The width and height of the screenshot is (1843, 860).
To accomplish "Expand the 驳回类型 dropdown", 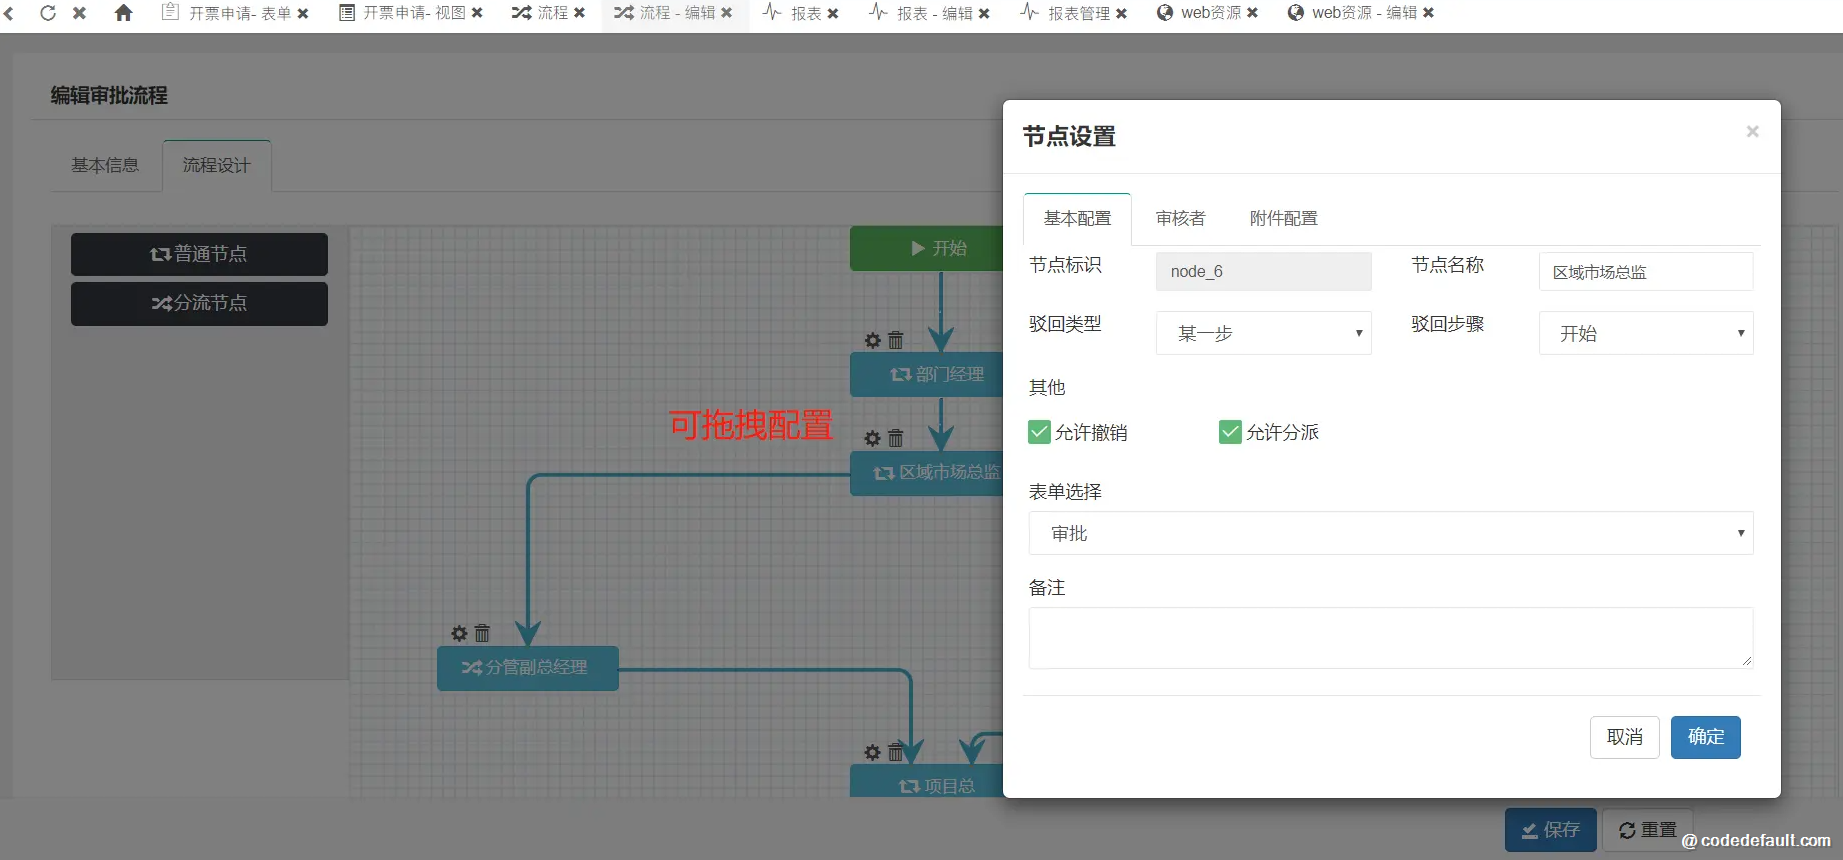I will click(x=1263, y=333).
